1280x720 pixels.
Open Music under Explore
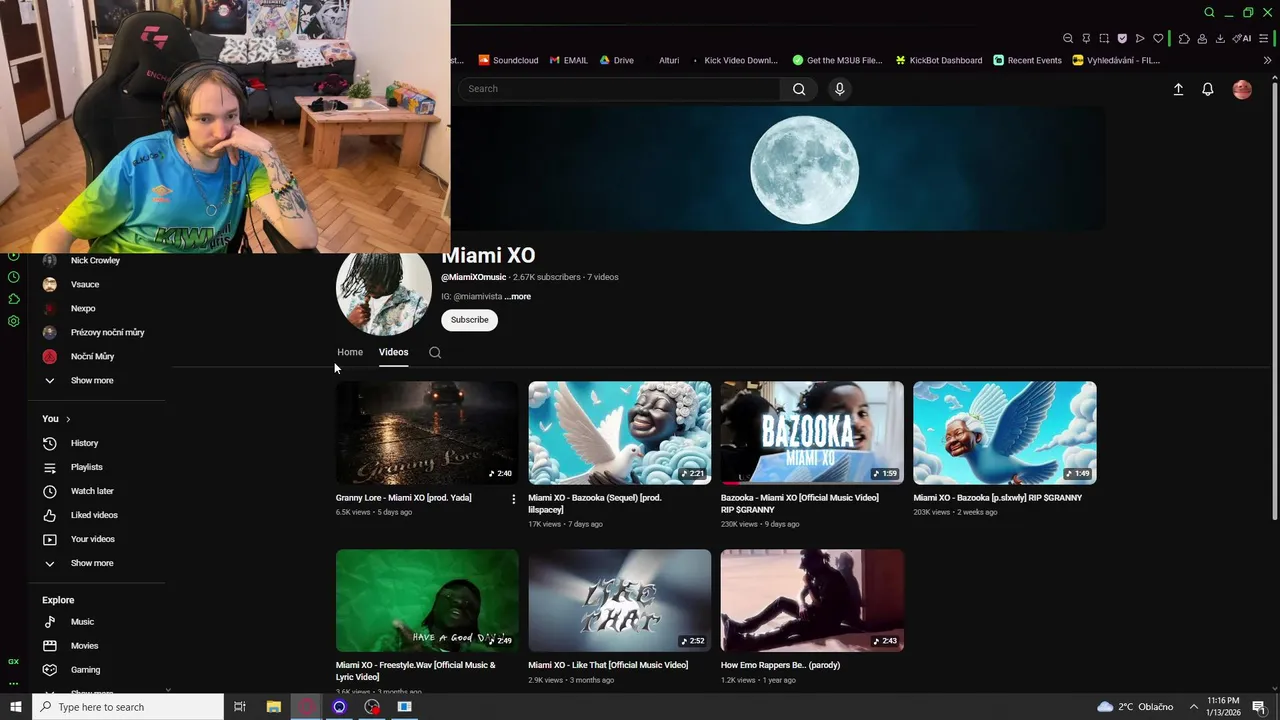tap(82, 622)
